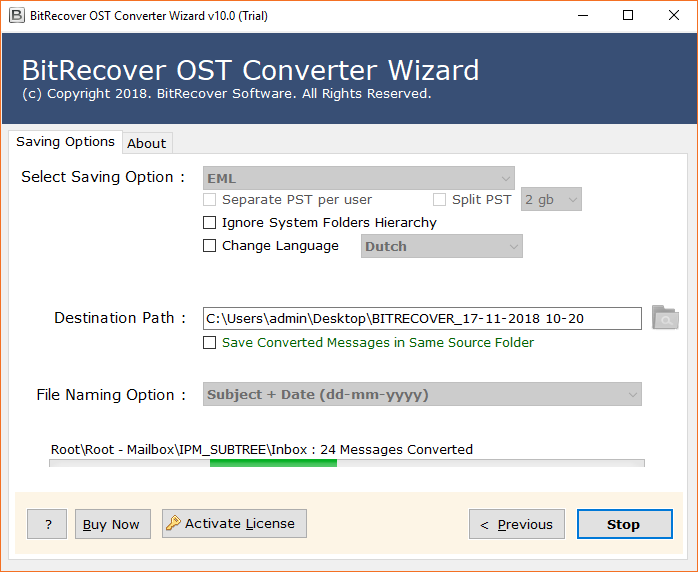This screenshot has width=698, height=572.
Task: Open the 2 gb split size dropdown
Action: [551, 199]
